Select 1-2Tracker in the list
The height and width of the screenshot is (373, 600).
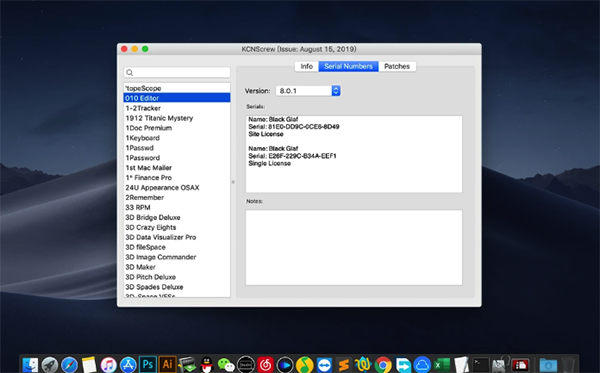click(x=177, y=108)
